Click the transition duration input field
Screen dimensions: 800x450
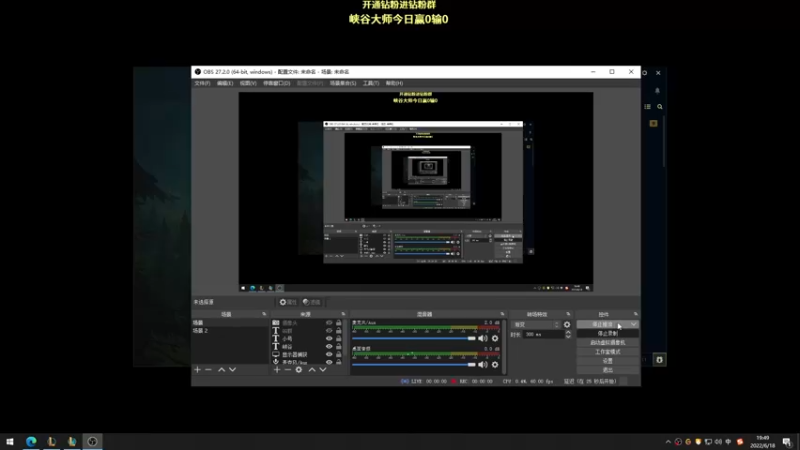pyautogui.click(x=543, y=335)
